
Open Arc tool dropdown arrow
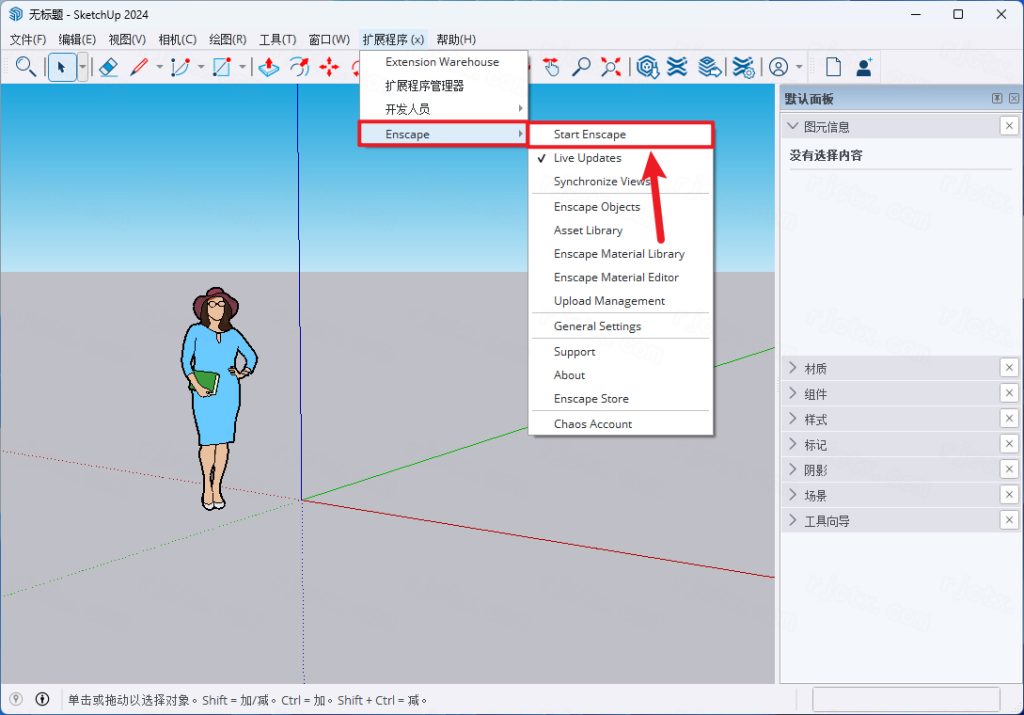tap(200, 67)
